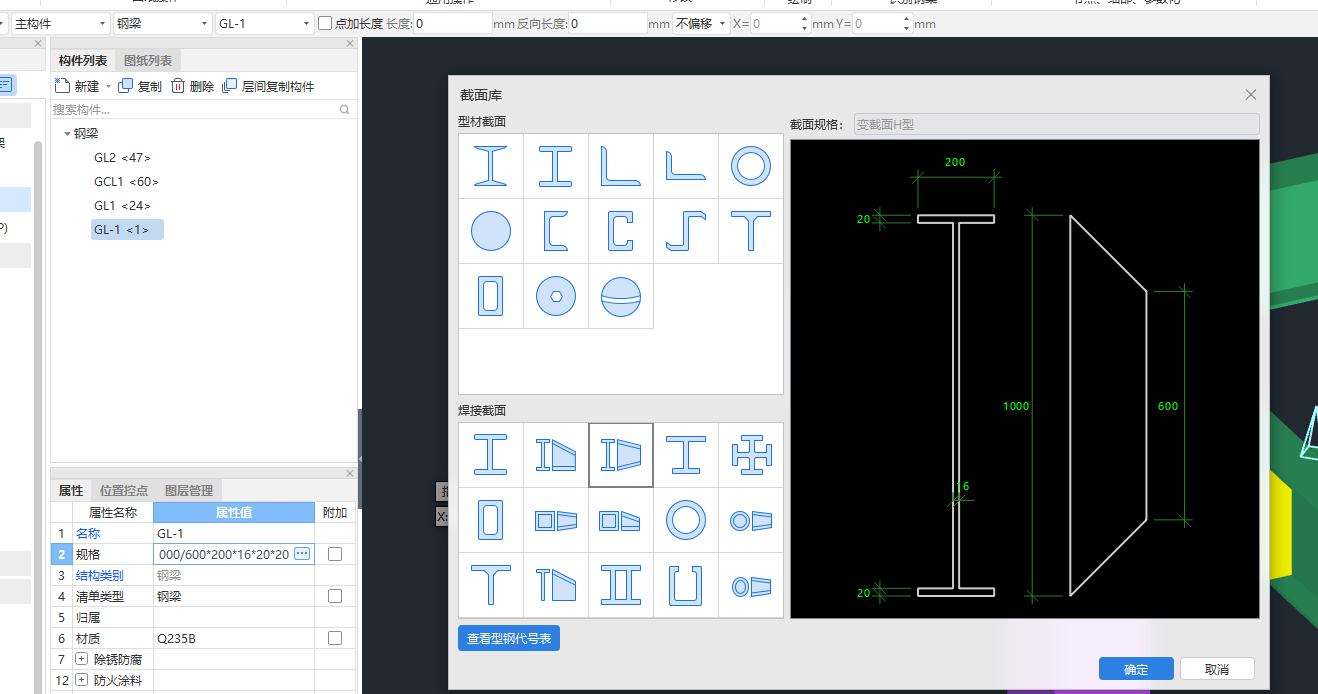Image resolution: width=1318 pixels, height=694 pixels.
Task: Select GCL1 <60> in component tree
Action: (x=126, y=182)
